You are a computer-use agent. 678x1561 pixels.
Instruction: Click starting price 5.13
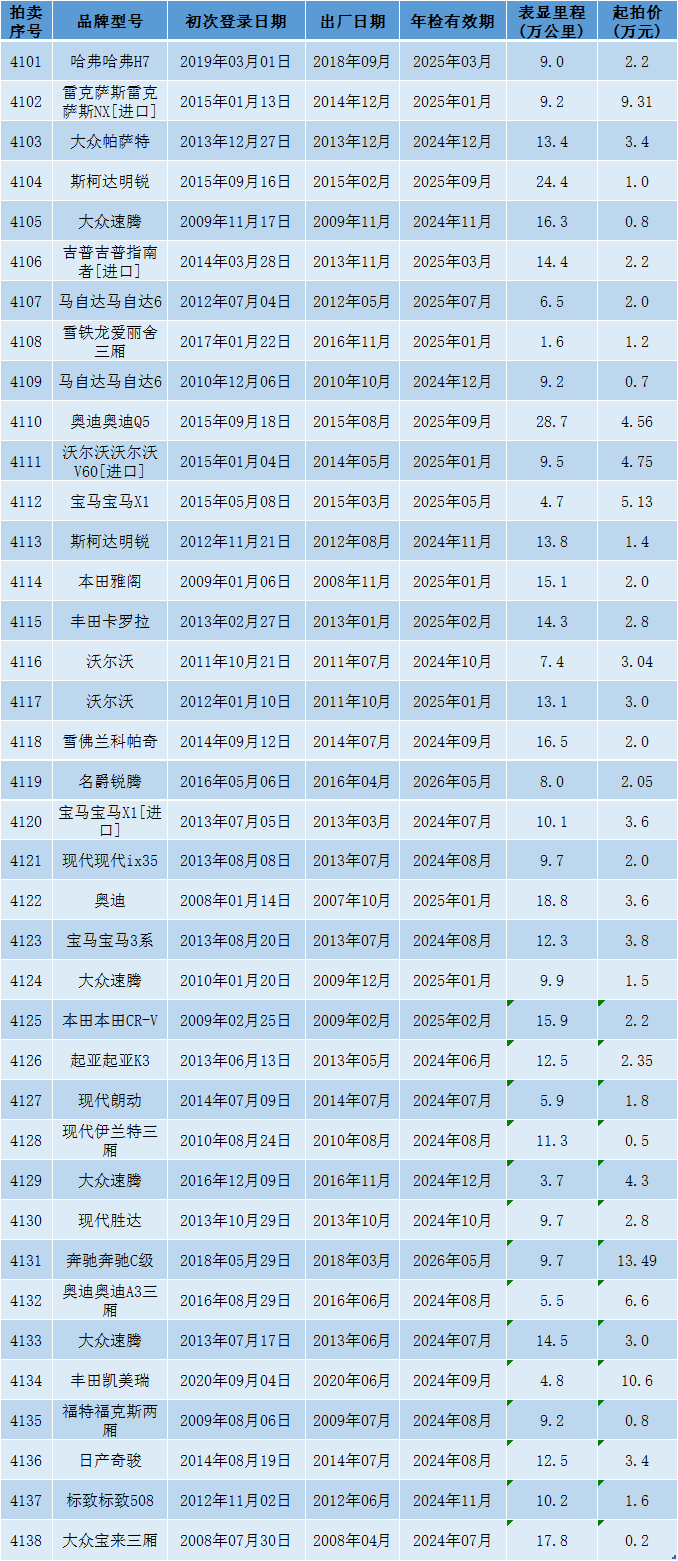pyautogui.click(x=637, y=502)
